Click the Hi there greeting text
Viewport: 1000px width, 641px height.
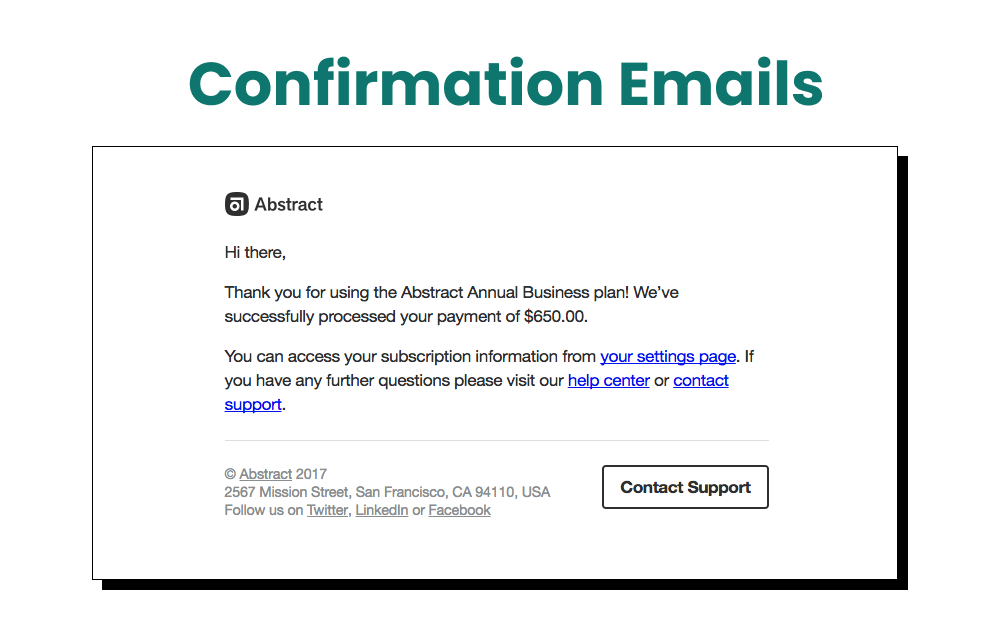tap(254, 252)
